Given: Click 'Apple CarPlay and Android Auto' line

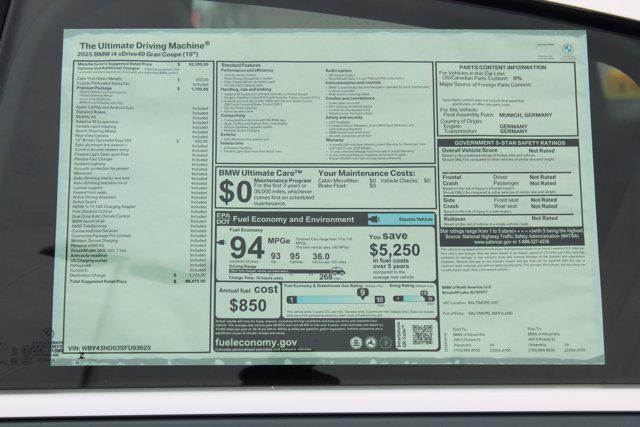Looking at the screenshot, I should click(105, 107).
